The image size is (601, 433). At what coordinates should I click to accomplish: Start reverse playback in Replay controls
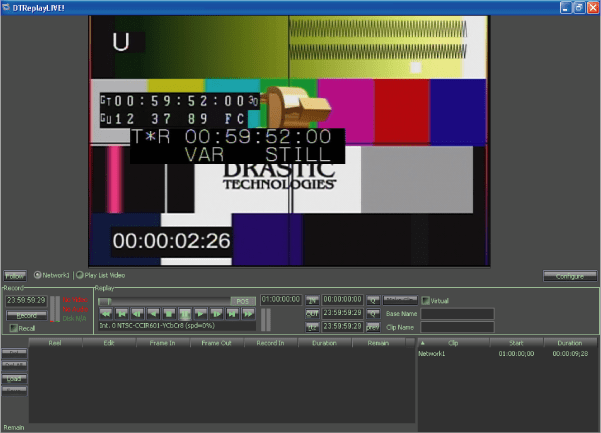(x=153, y=314)
